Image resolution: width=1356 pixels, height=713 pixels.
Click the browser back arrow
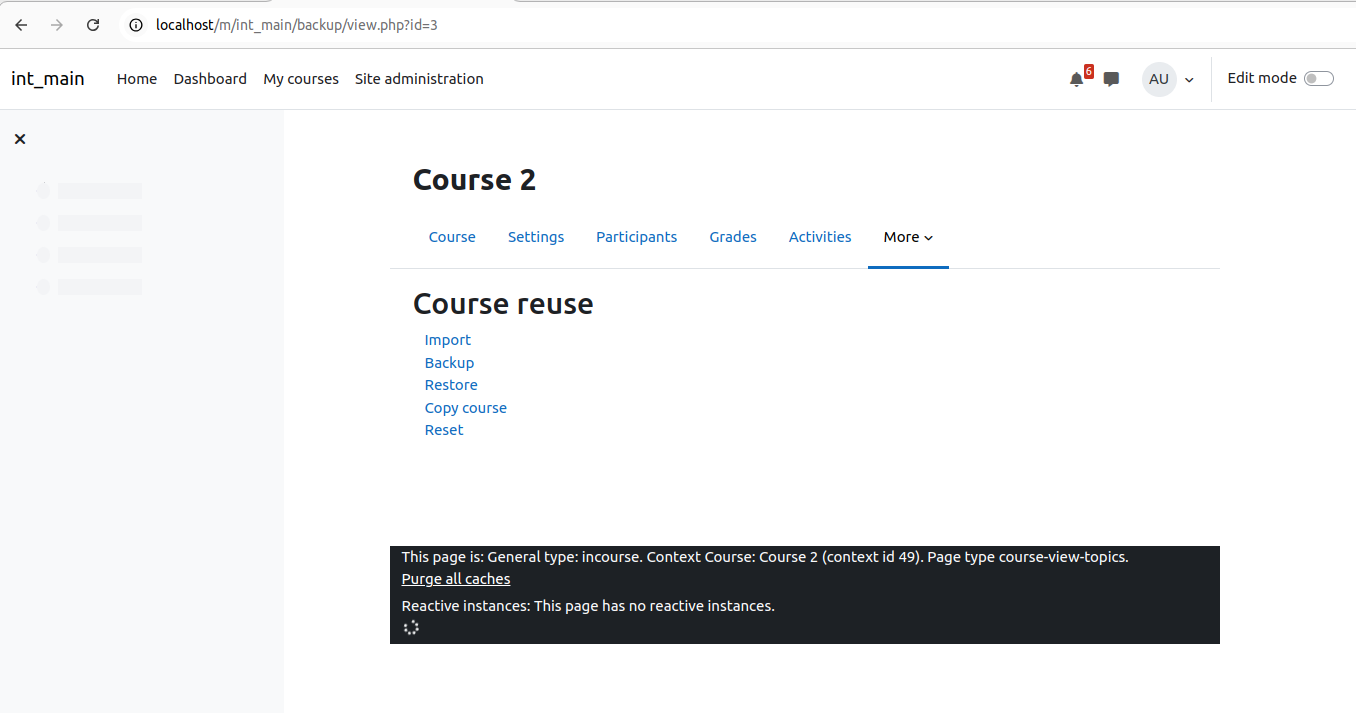21,25
